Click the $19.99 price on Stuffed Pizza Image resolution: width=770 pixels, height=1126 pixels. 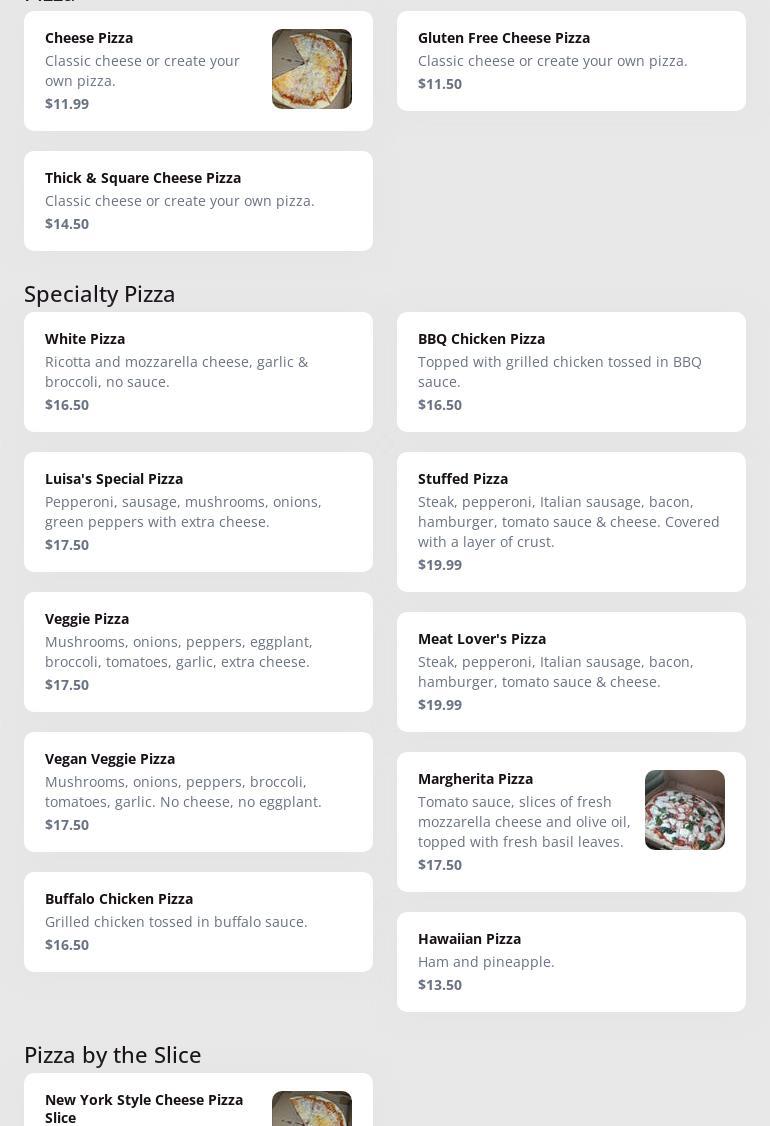(440, 565)
